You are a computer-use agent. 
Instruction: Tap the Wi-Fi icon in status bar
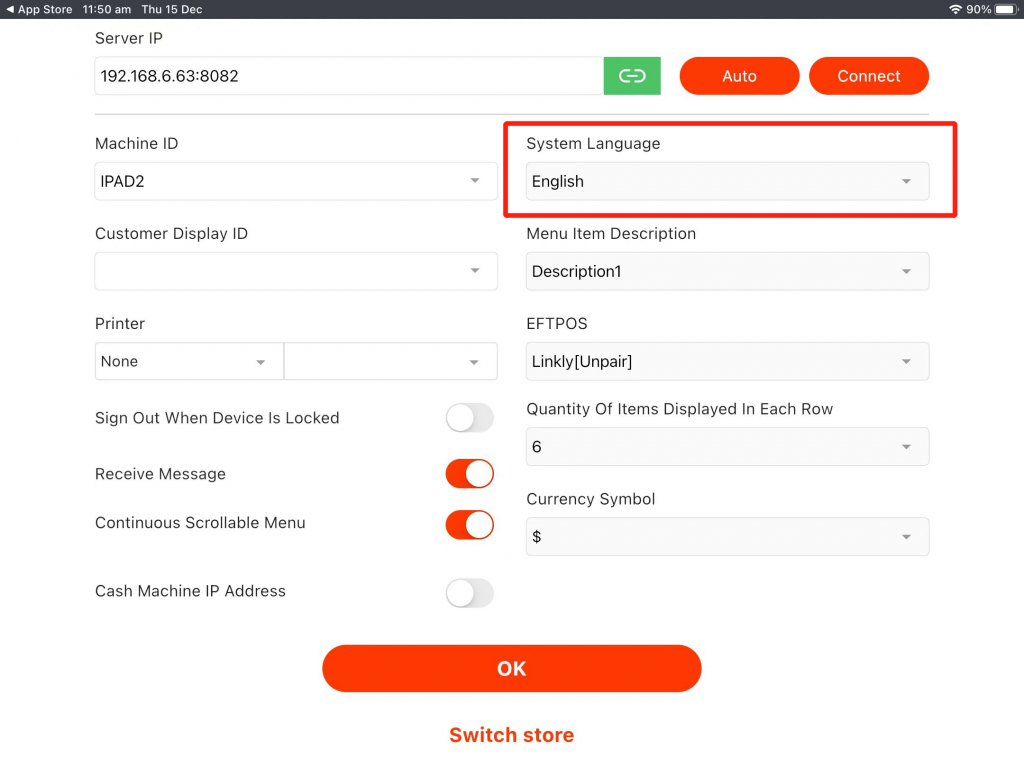(955, 9)
